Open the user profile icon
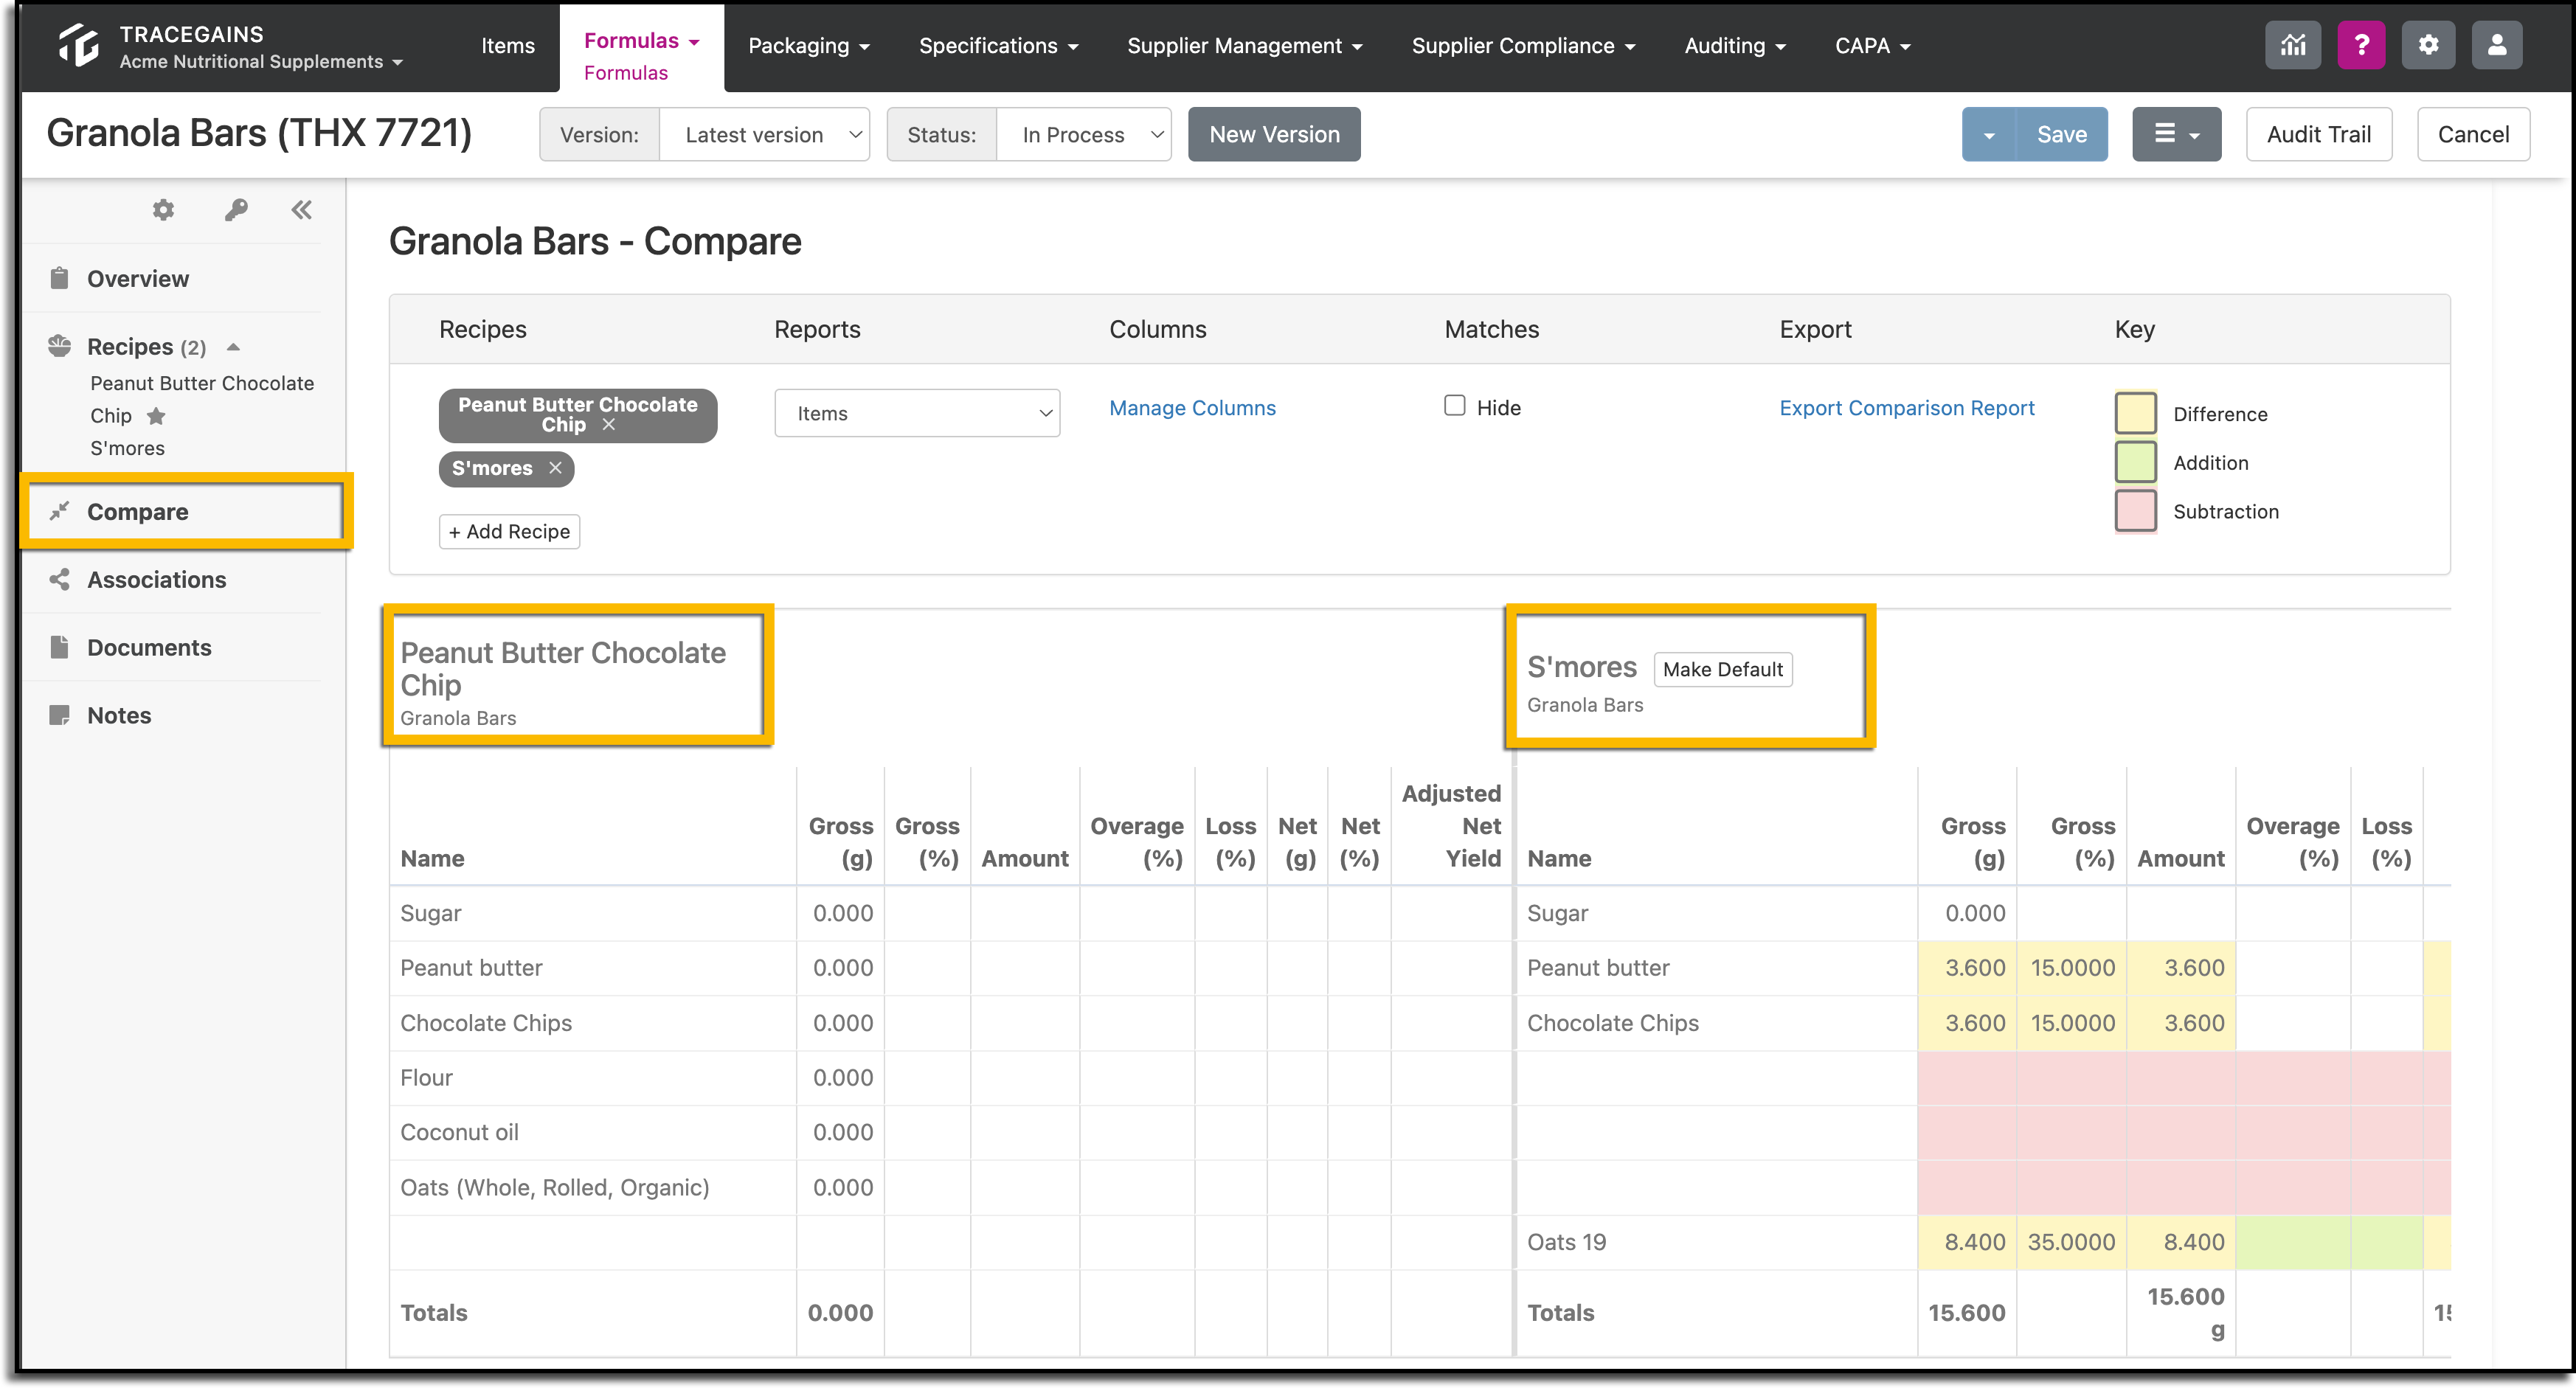2576x1388 pixels. point(2497,46)
